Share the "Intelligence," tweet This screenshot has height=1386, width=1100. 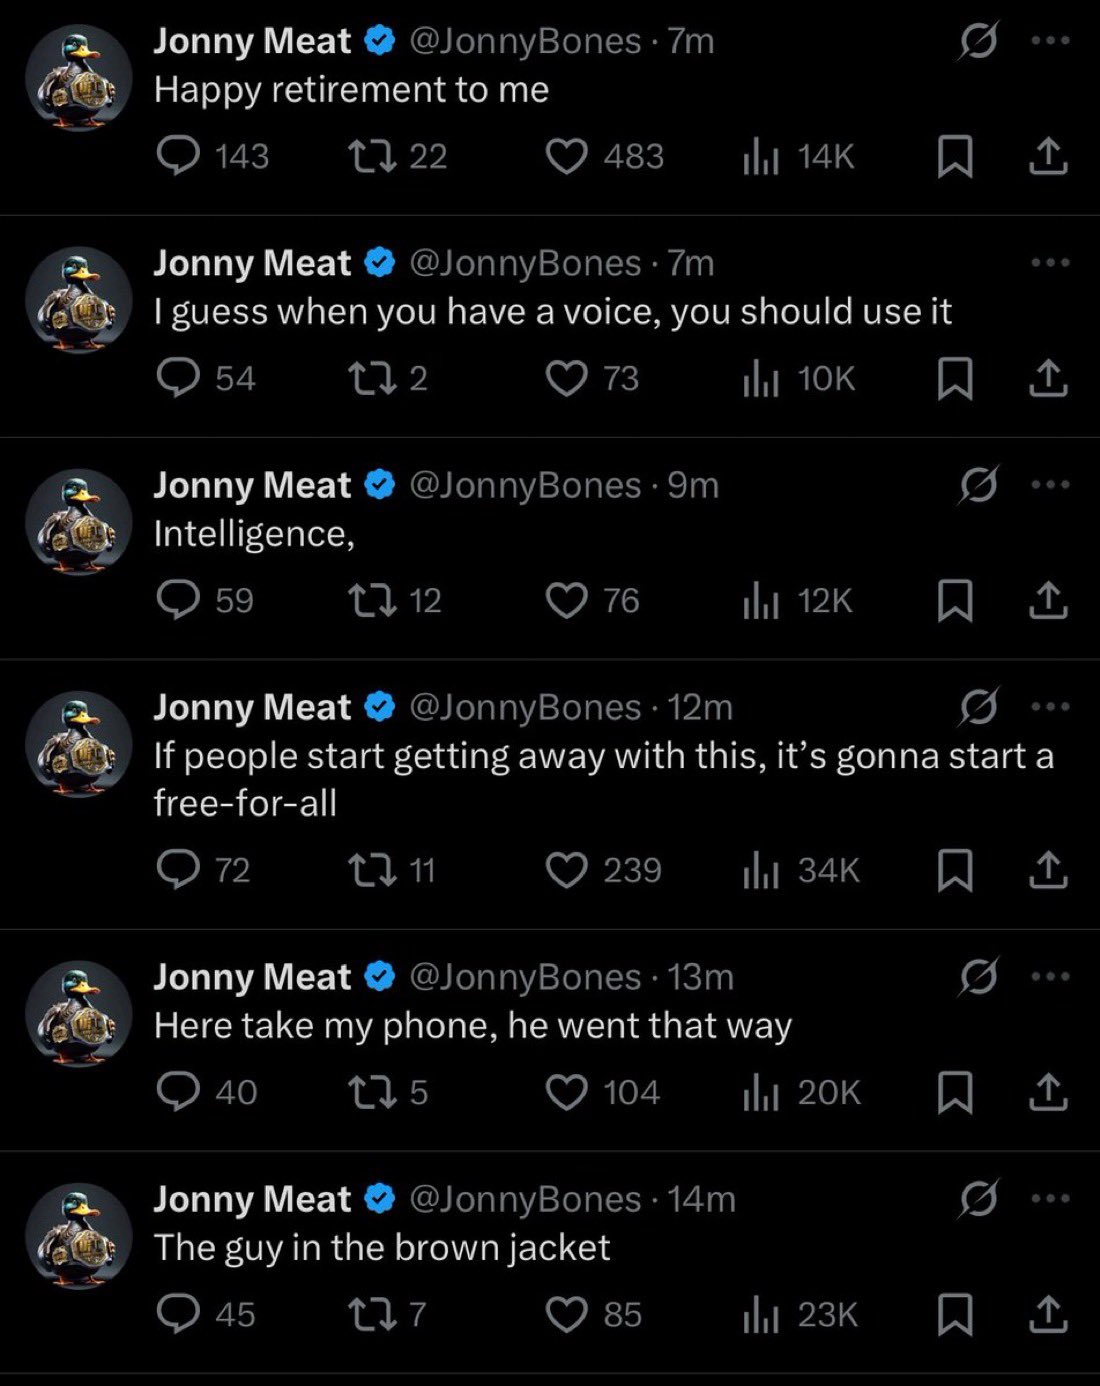click(x=1048, y=601)
